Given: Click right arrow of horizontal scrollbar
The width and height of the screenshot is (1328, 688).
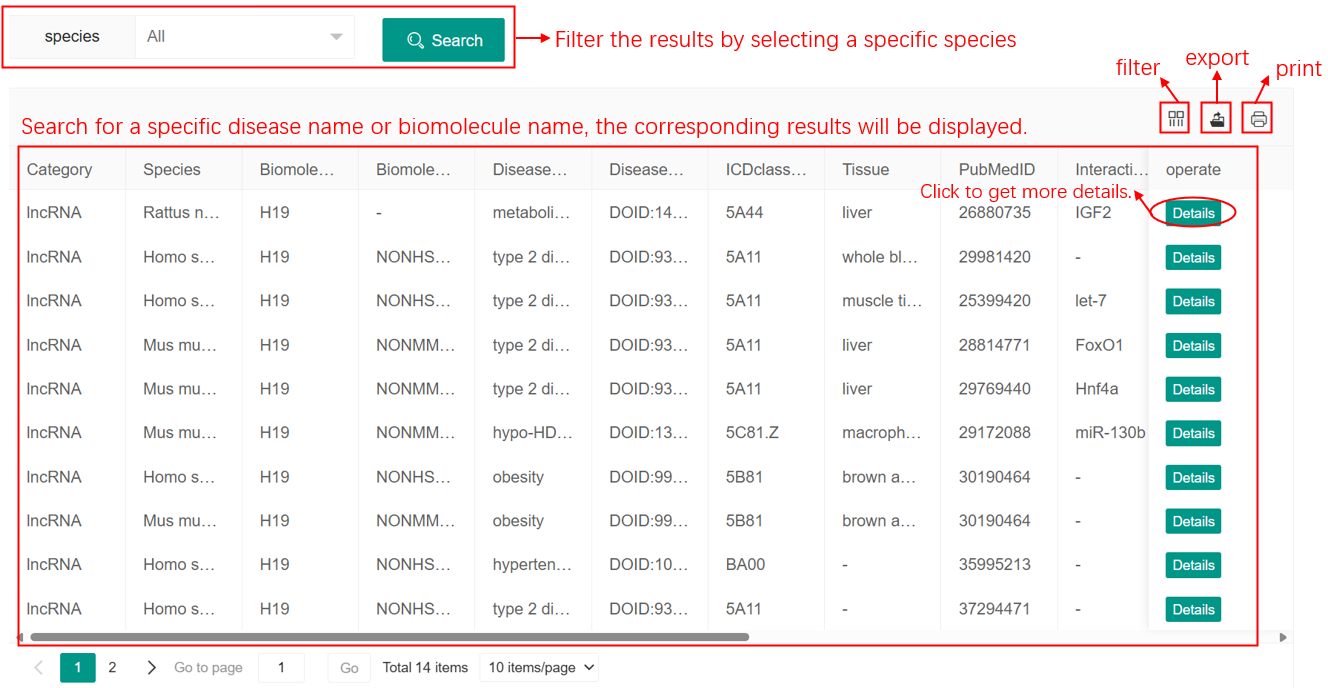Looking at the screenshot, I should click(x=1283, y=637).
